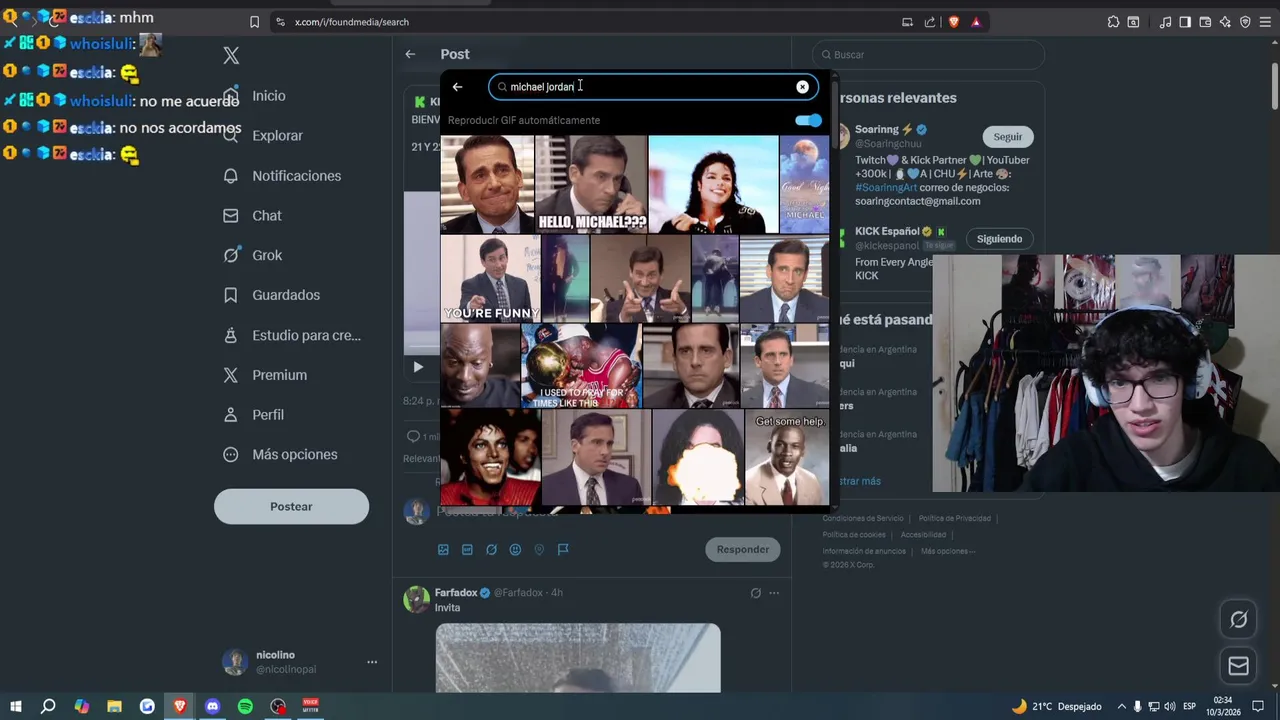Click the location pin in reply toolbar
This screenshot has width=1280, height=720.
(539, 549)
